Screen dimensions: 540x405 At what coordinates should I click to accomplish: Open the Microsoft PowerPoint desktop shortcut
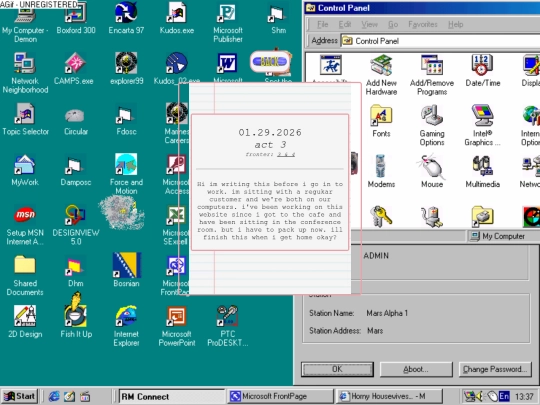tap(177, 326)
